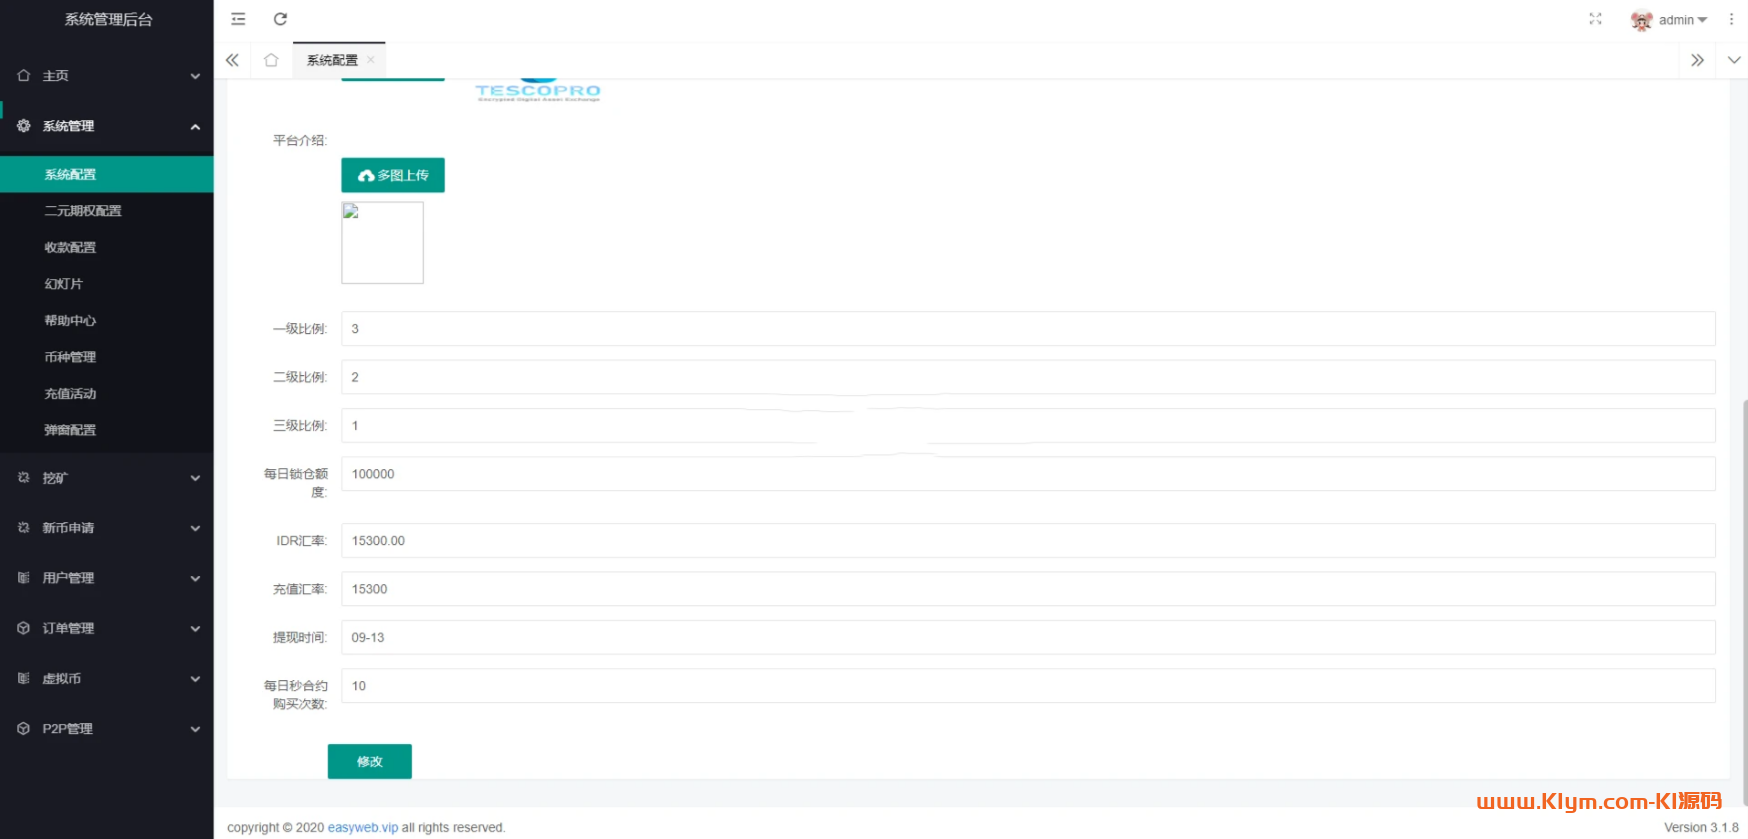Click the 新币申请 sidebar icon
This screenshot has width=1748, height=839.
(x=24, y=528)
